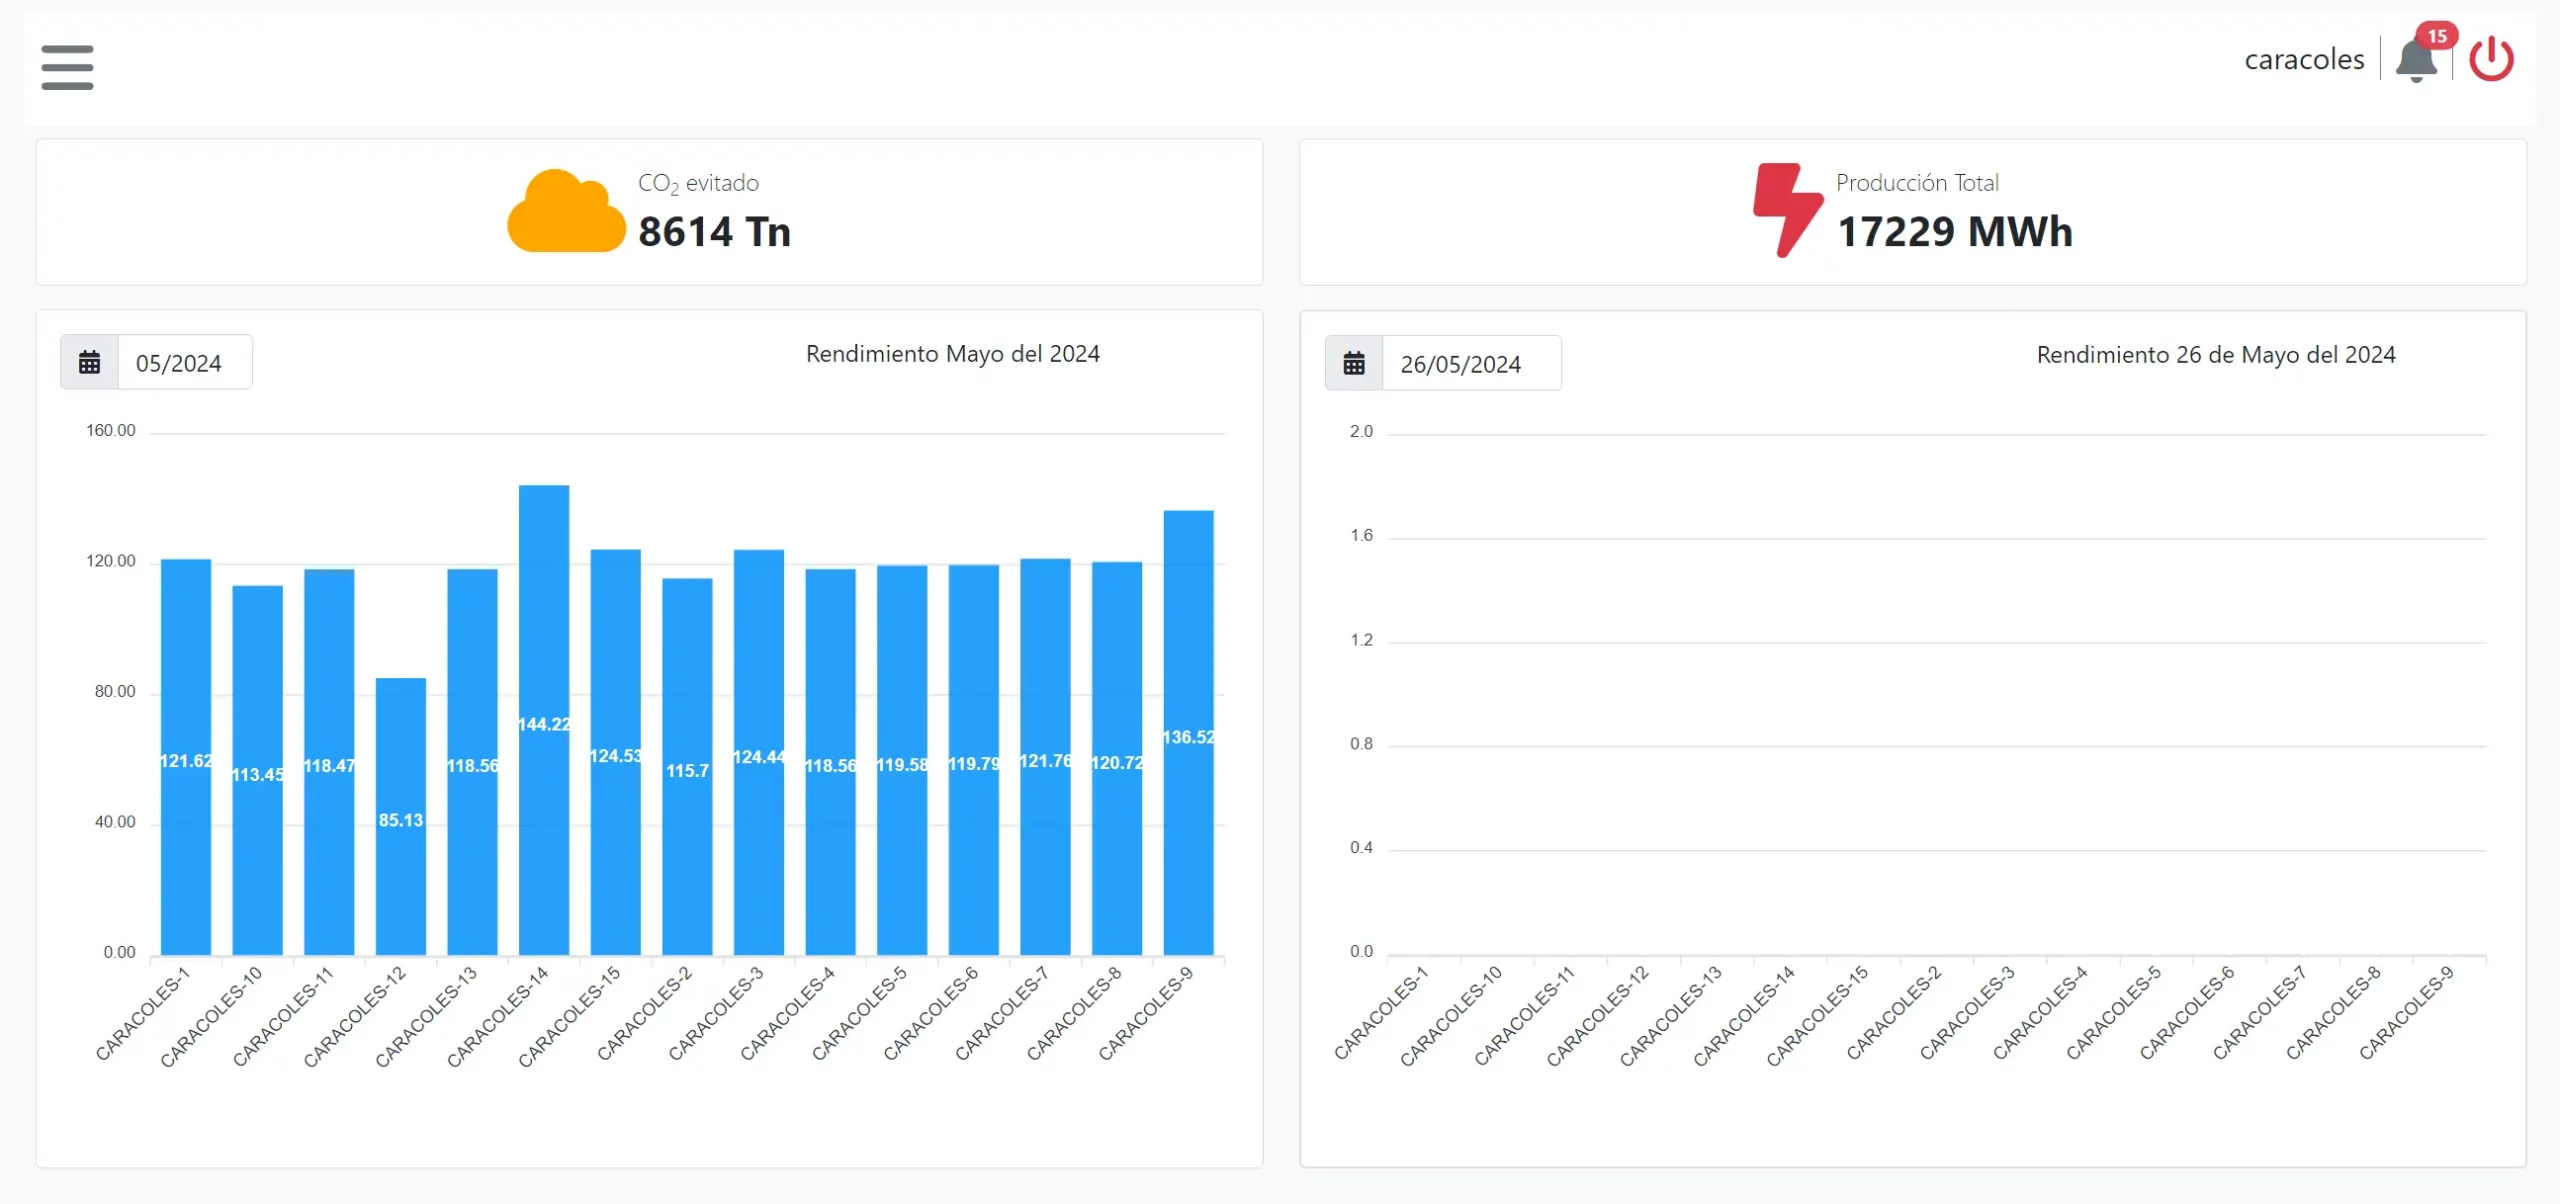This screenshot has height=1204, width=2560.
Task: Click the CARACOLES-2 bar showing 115.7
Action: tap(687, 767)
